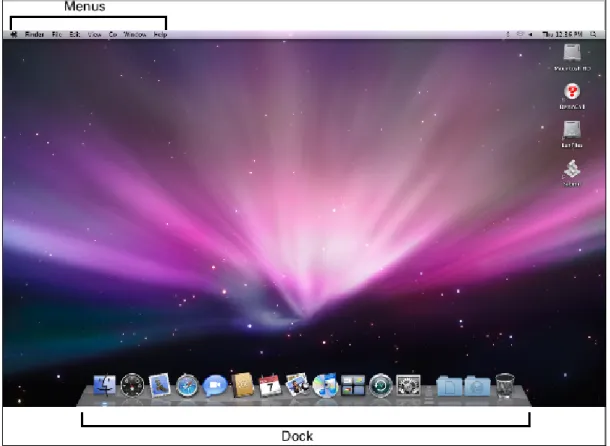Open iPhoto pictures icon in Dock
This screenshot has width=610, height=446.
pos(297,385)
